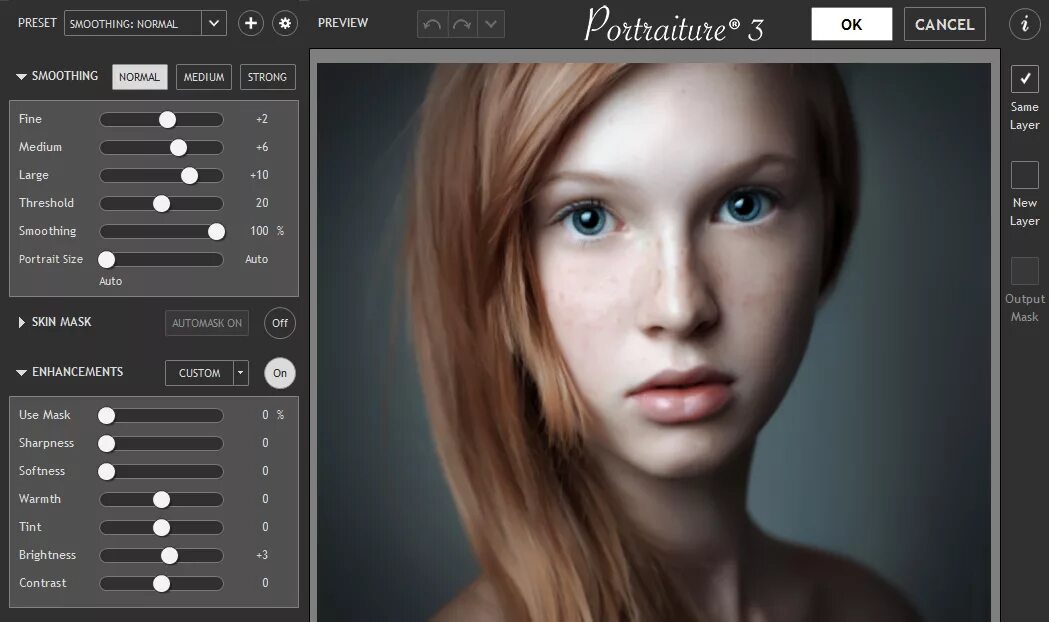Toggle the Same Layer checkbox
The height and width of the screenshot is (622, 1049).
coord(1024,79)
